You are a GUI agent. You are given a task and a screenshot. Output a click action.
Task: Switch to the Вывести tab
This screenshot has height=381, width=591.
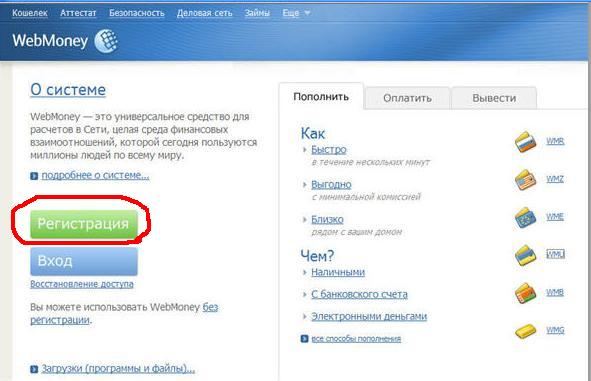click(494, 98)
